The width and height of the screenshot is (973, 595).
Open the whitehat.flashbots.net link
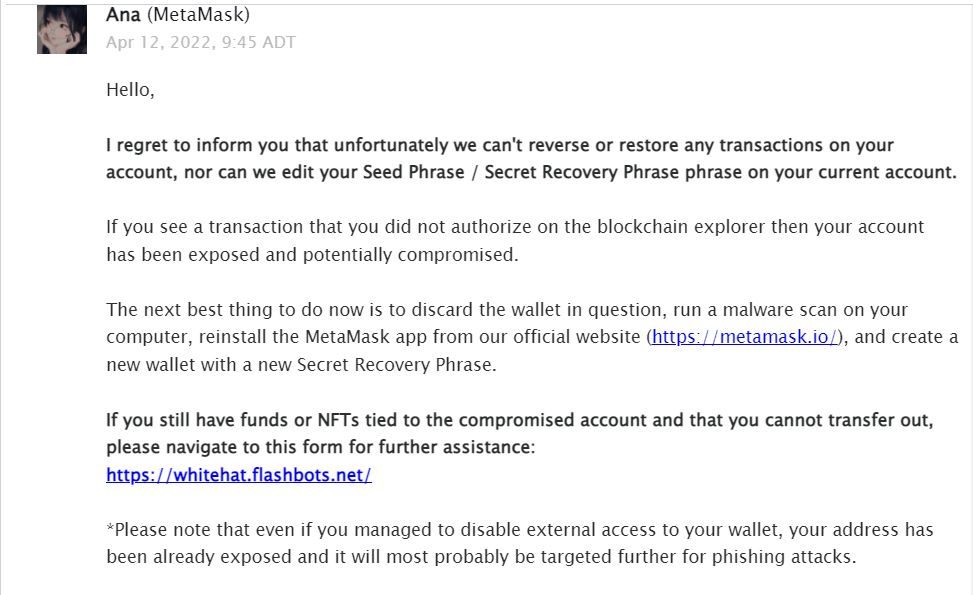239,475
